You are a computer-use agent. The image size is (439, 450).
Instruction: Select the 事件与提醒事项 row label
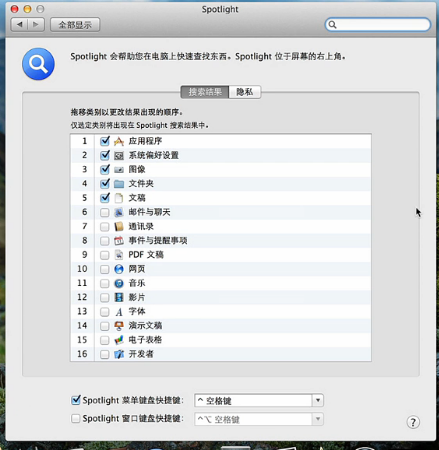pyautogui.click(x=158, y=241)
